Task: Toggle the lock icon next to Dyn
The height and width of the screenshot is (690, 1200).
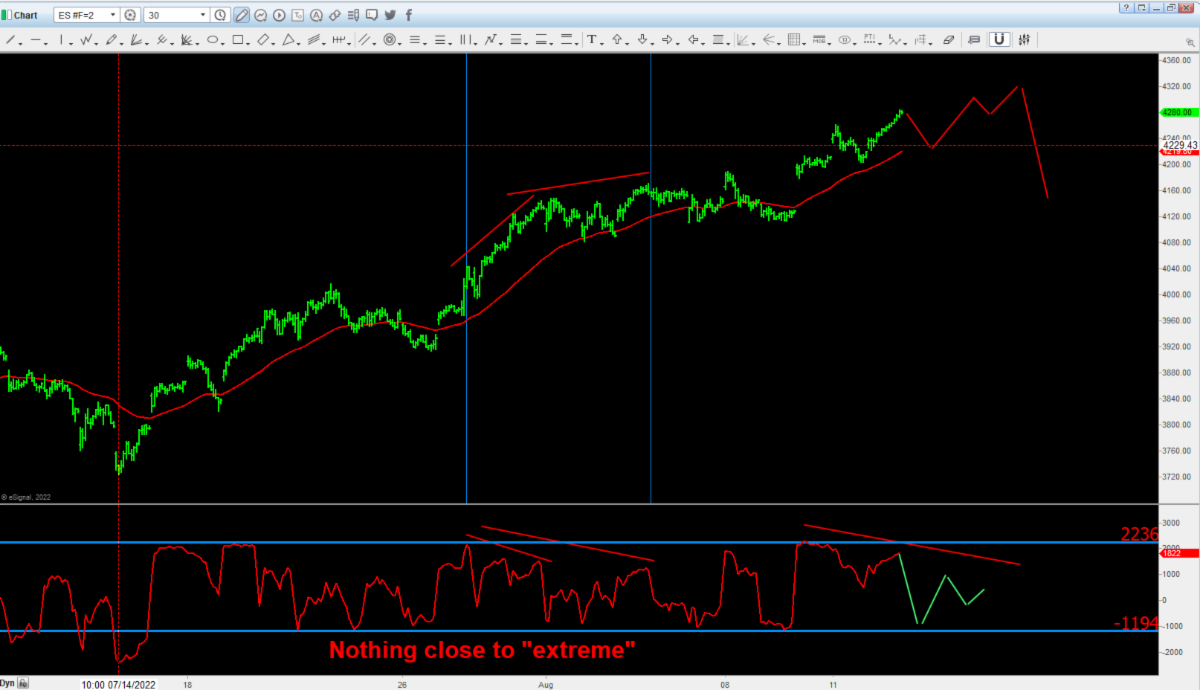Action: 23,682
